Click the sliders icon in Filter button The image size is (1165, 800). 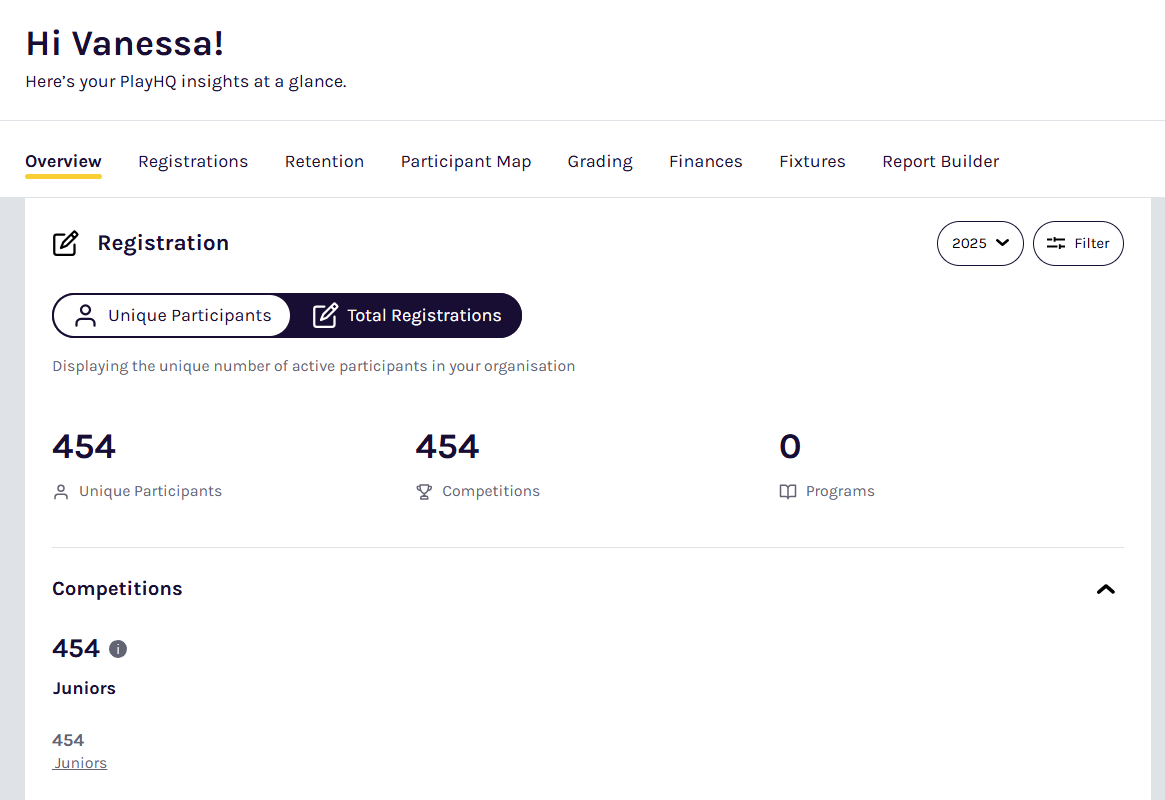coord(1056,243)
